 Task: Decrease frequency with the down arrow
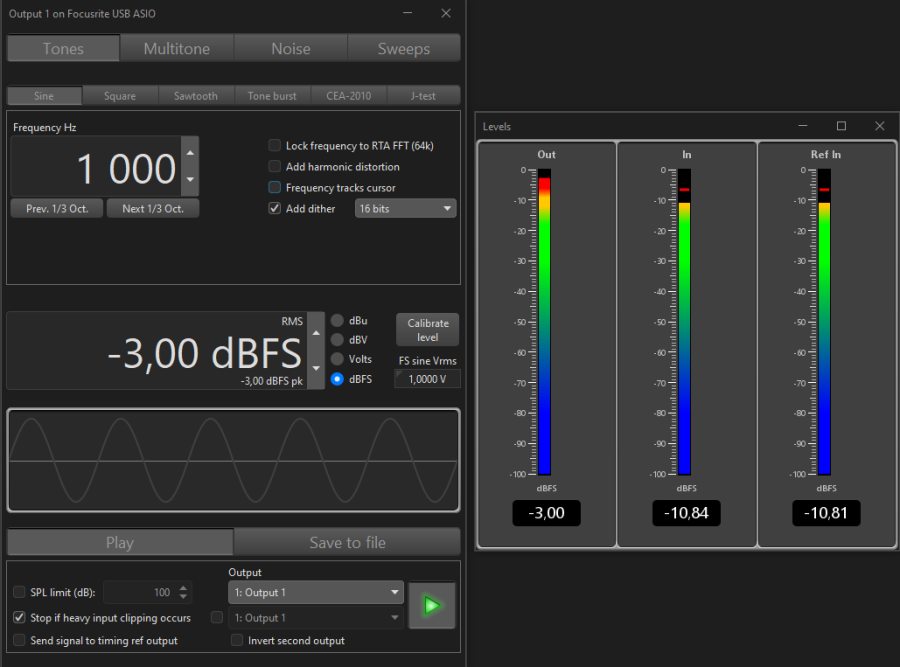point(190,180)
